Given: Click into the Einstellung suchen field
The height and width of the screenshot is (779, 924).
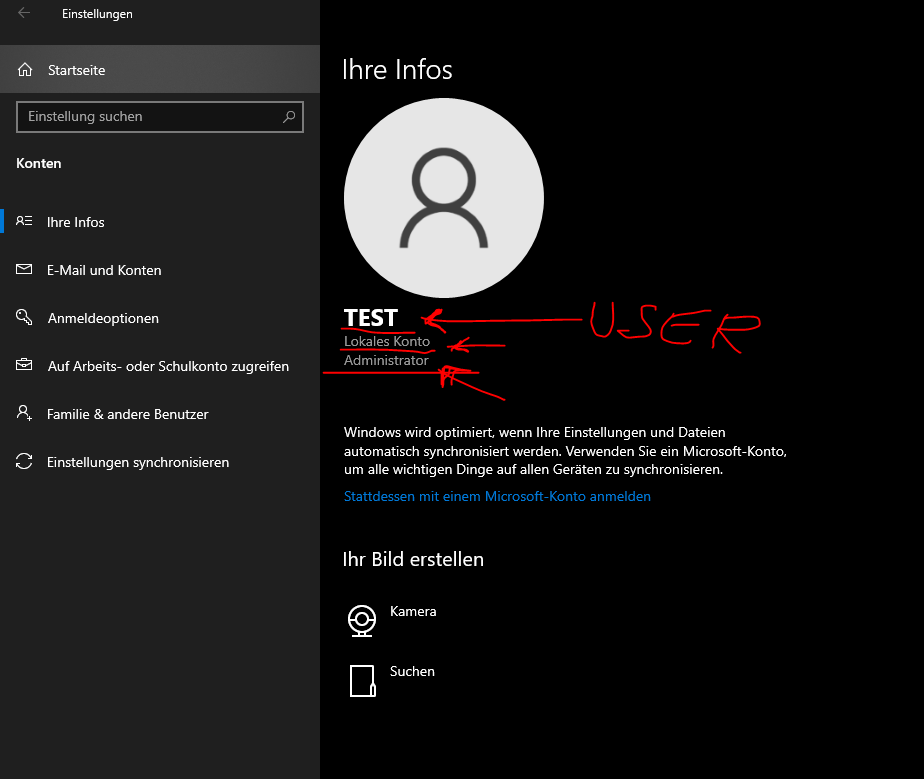Looking at the screenshot, I should tap(160, 117).
